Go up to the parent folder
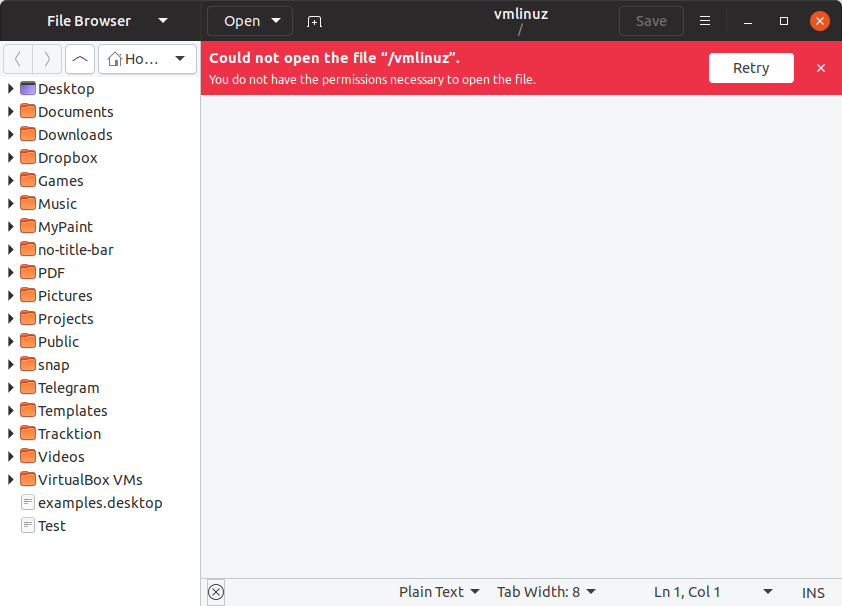 point(80,59)
